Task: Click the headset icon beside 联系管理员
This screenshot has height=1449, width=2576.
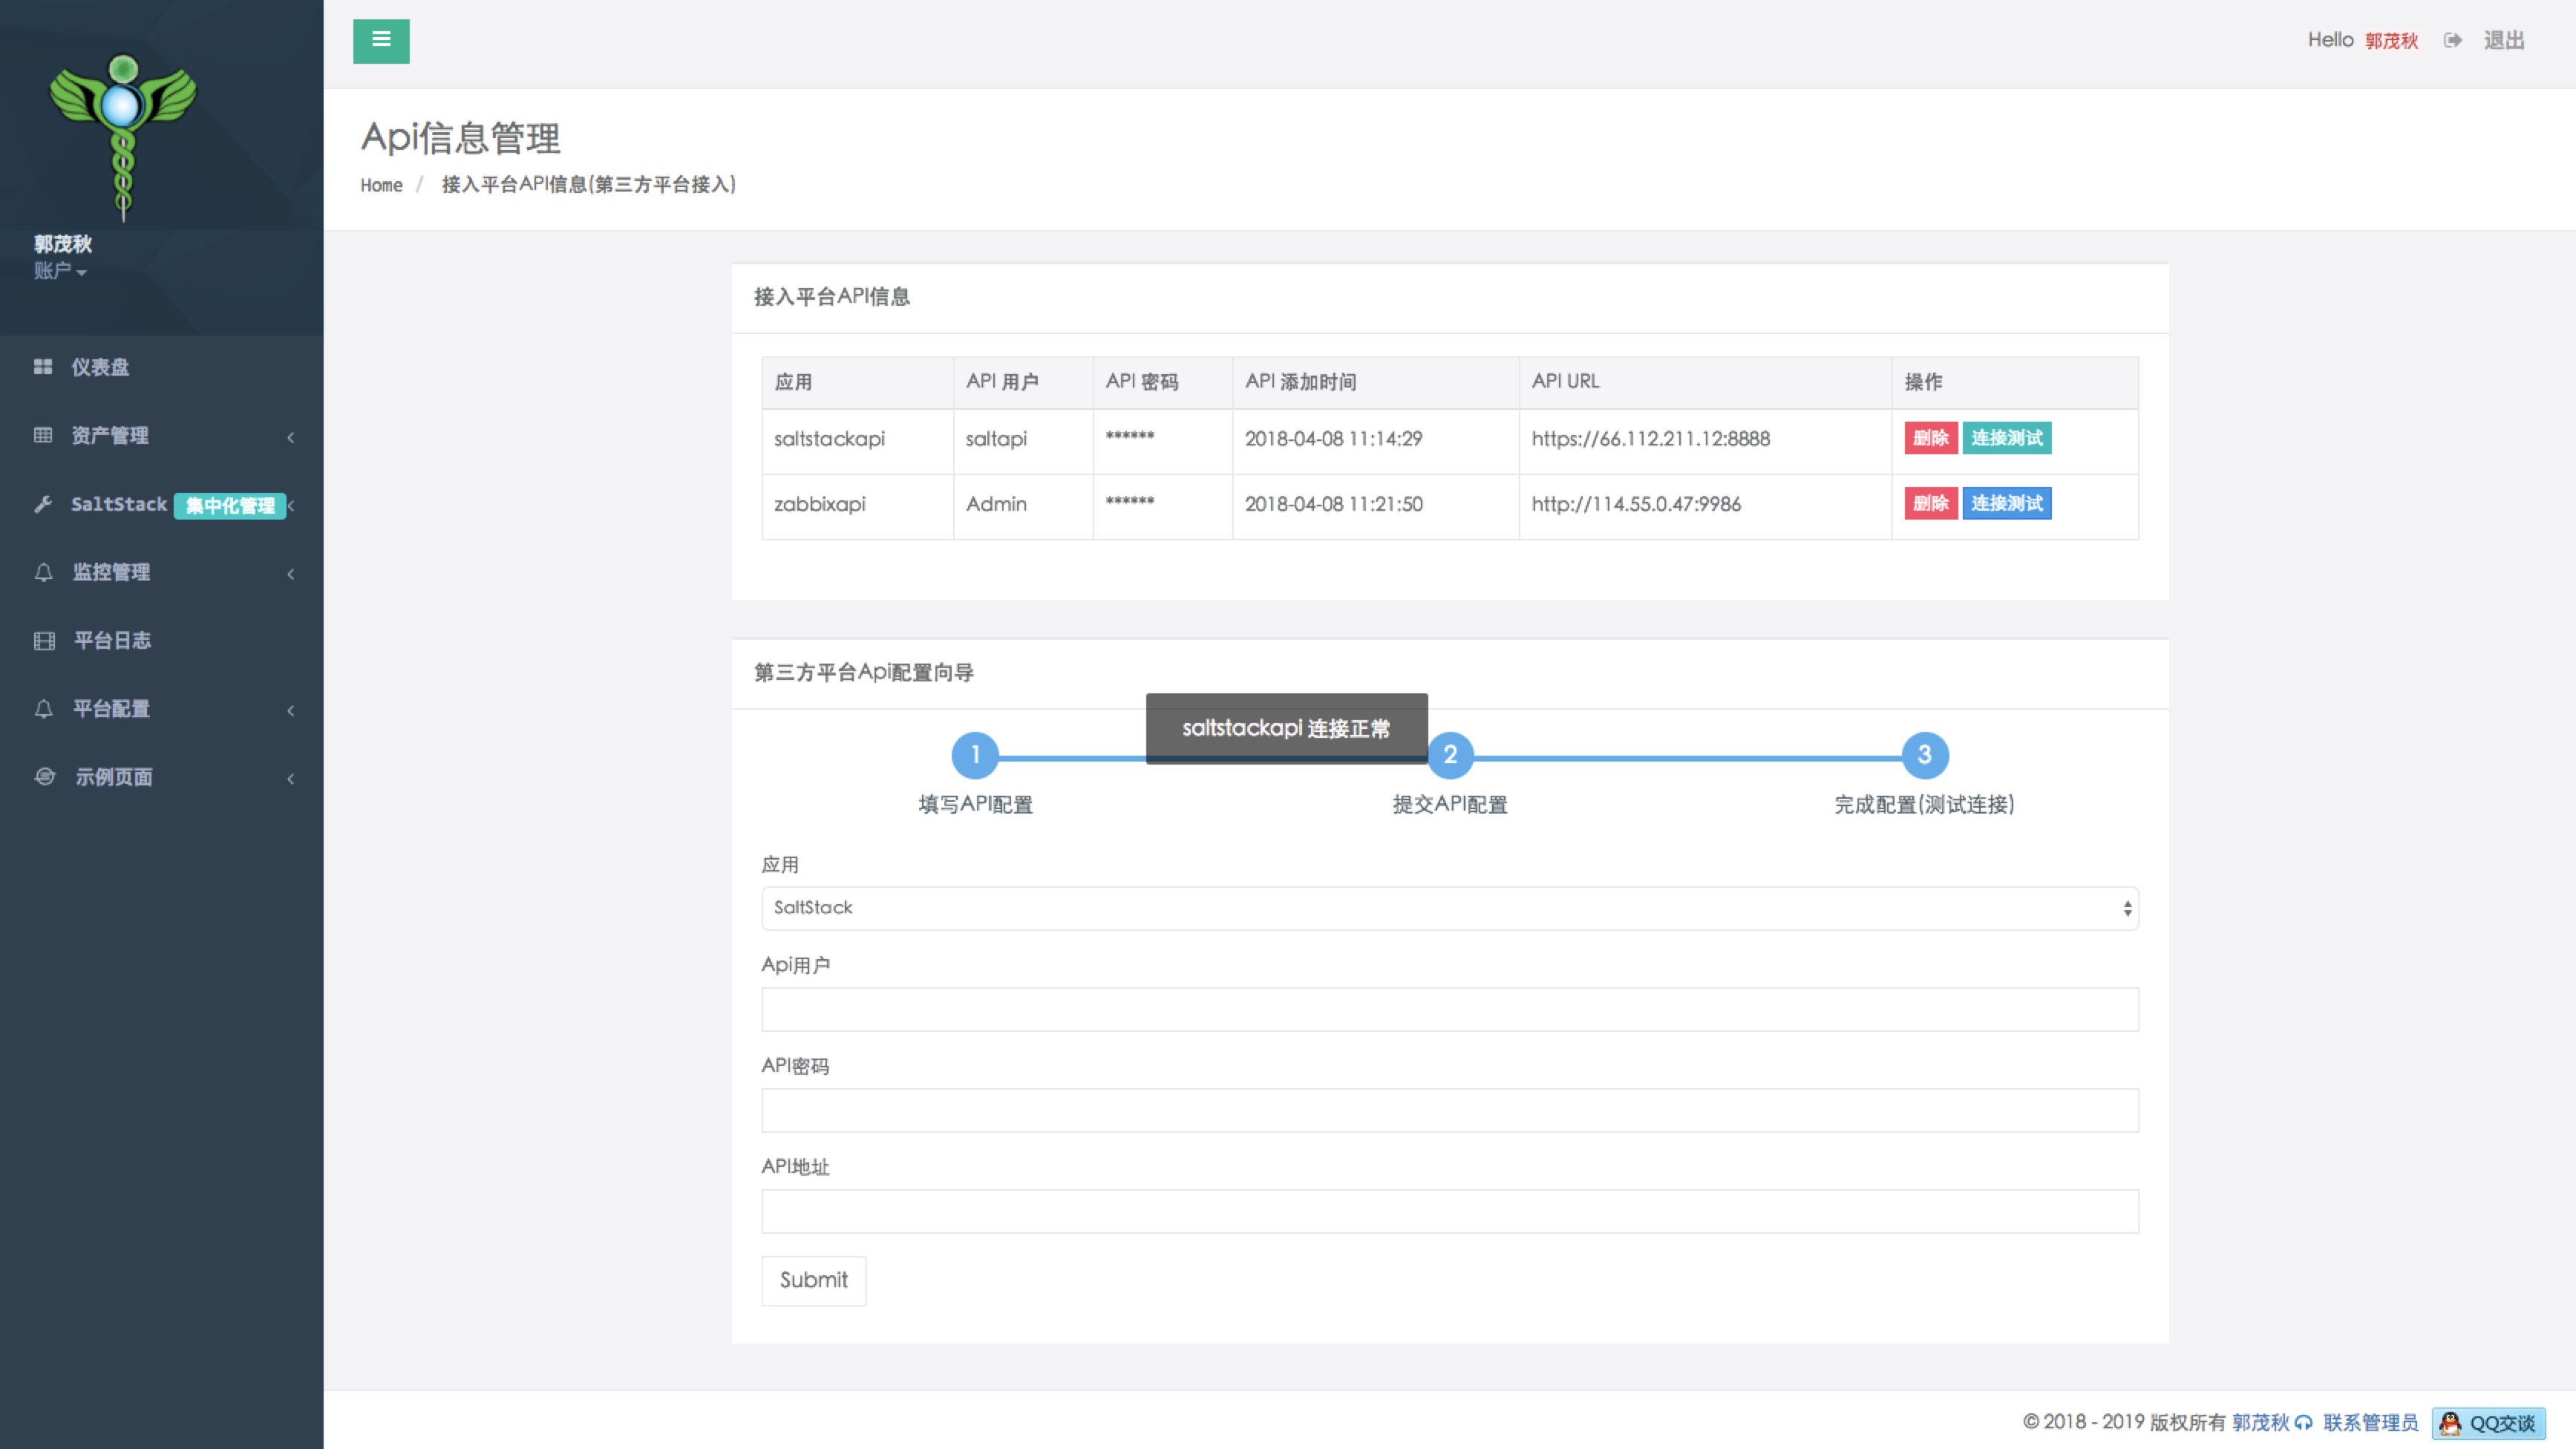Action: (x=2304, y=1423)
